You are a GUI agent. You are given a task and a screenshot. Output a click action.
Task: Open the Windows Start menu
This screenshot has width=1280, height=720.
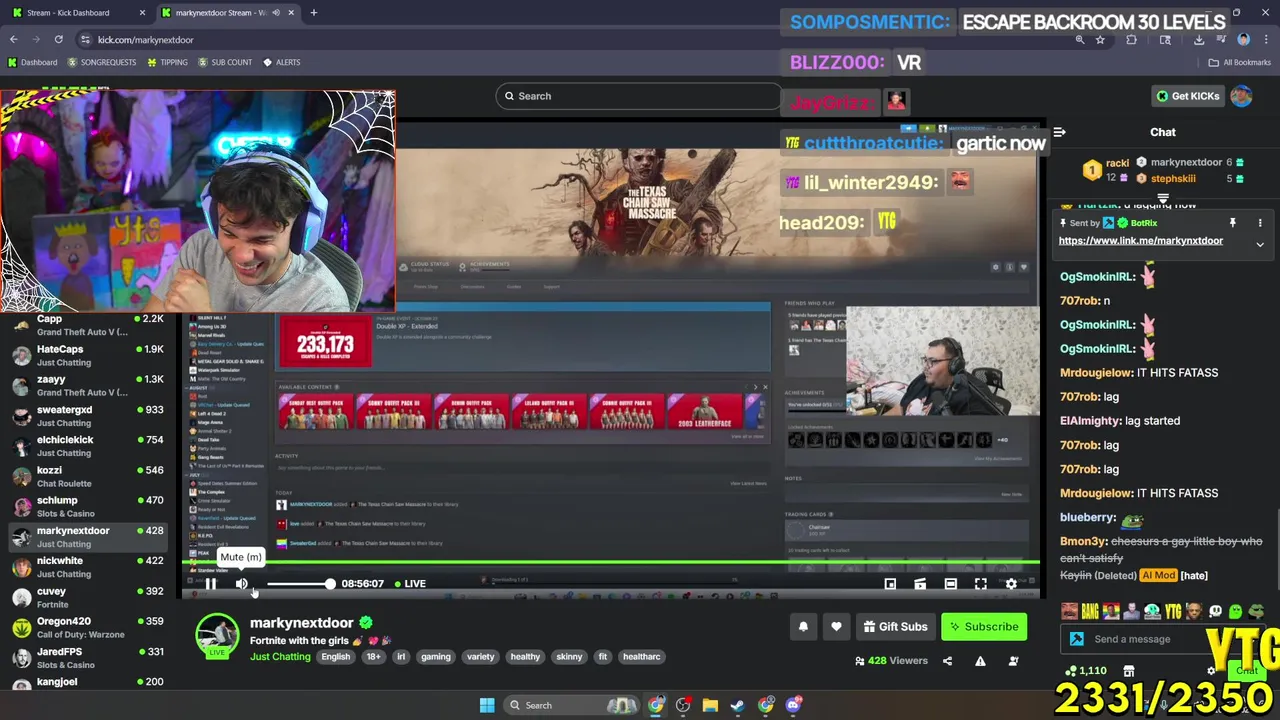pos(487,706)
